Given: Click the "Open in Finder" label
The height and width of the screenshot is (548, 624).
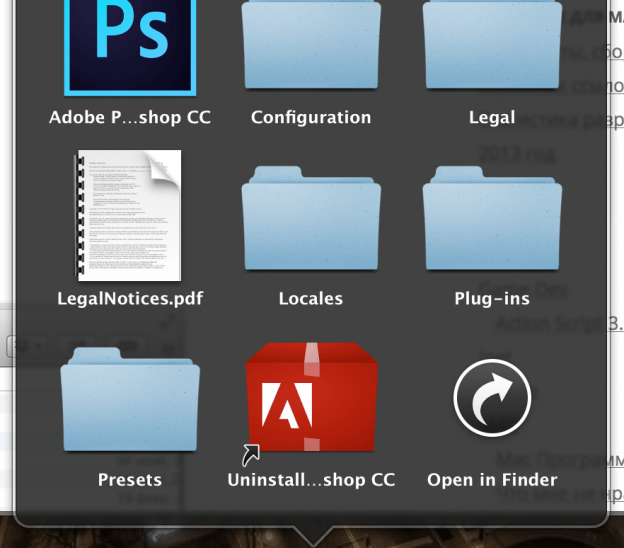Looking at the screenshot, I should [492, 480].
